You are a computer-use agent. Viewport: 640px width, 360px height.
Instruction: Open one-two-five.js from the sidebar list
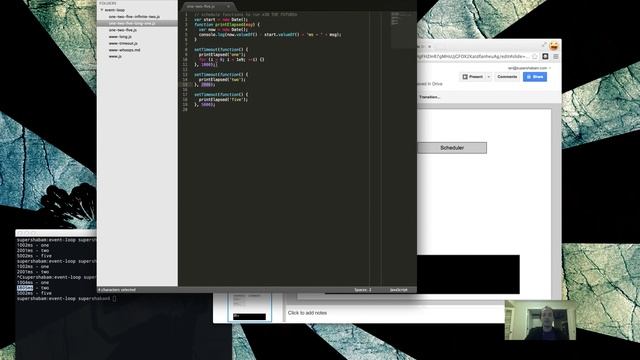coord(123,30)
